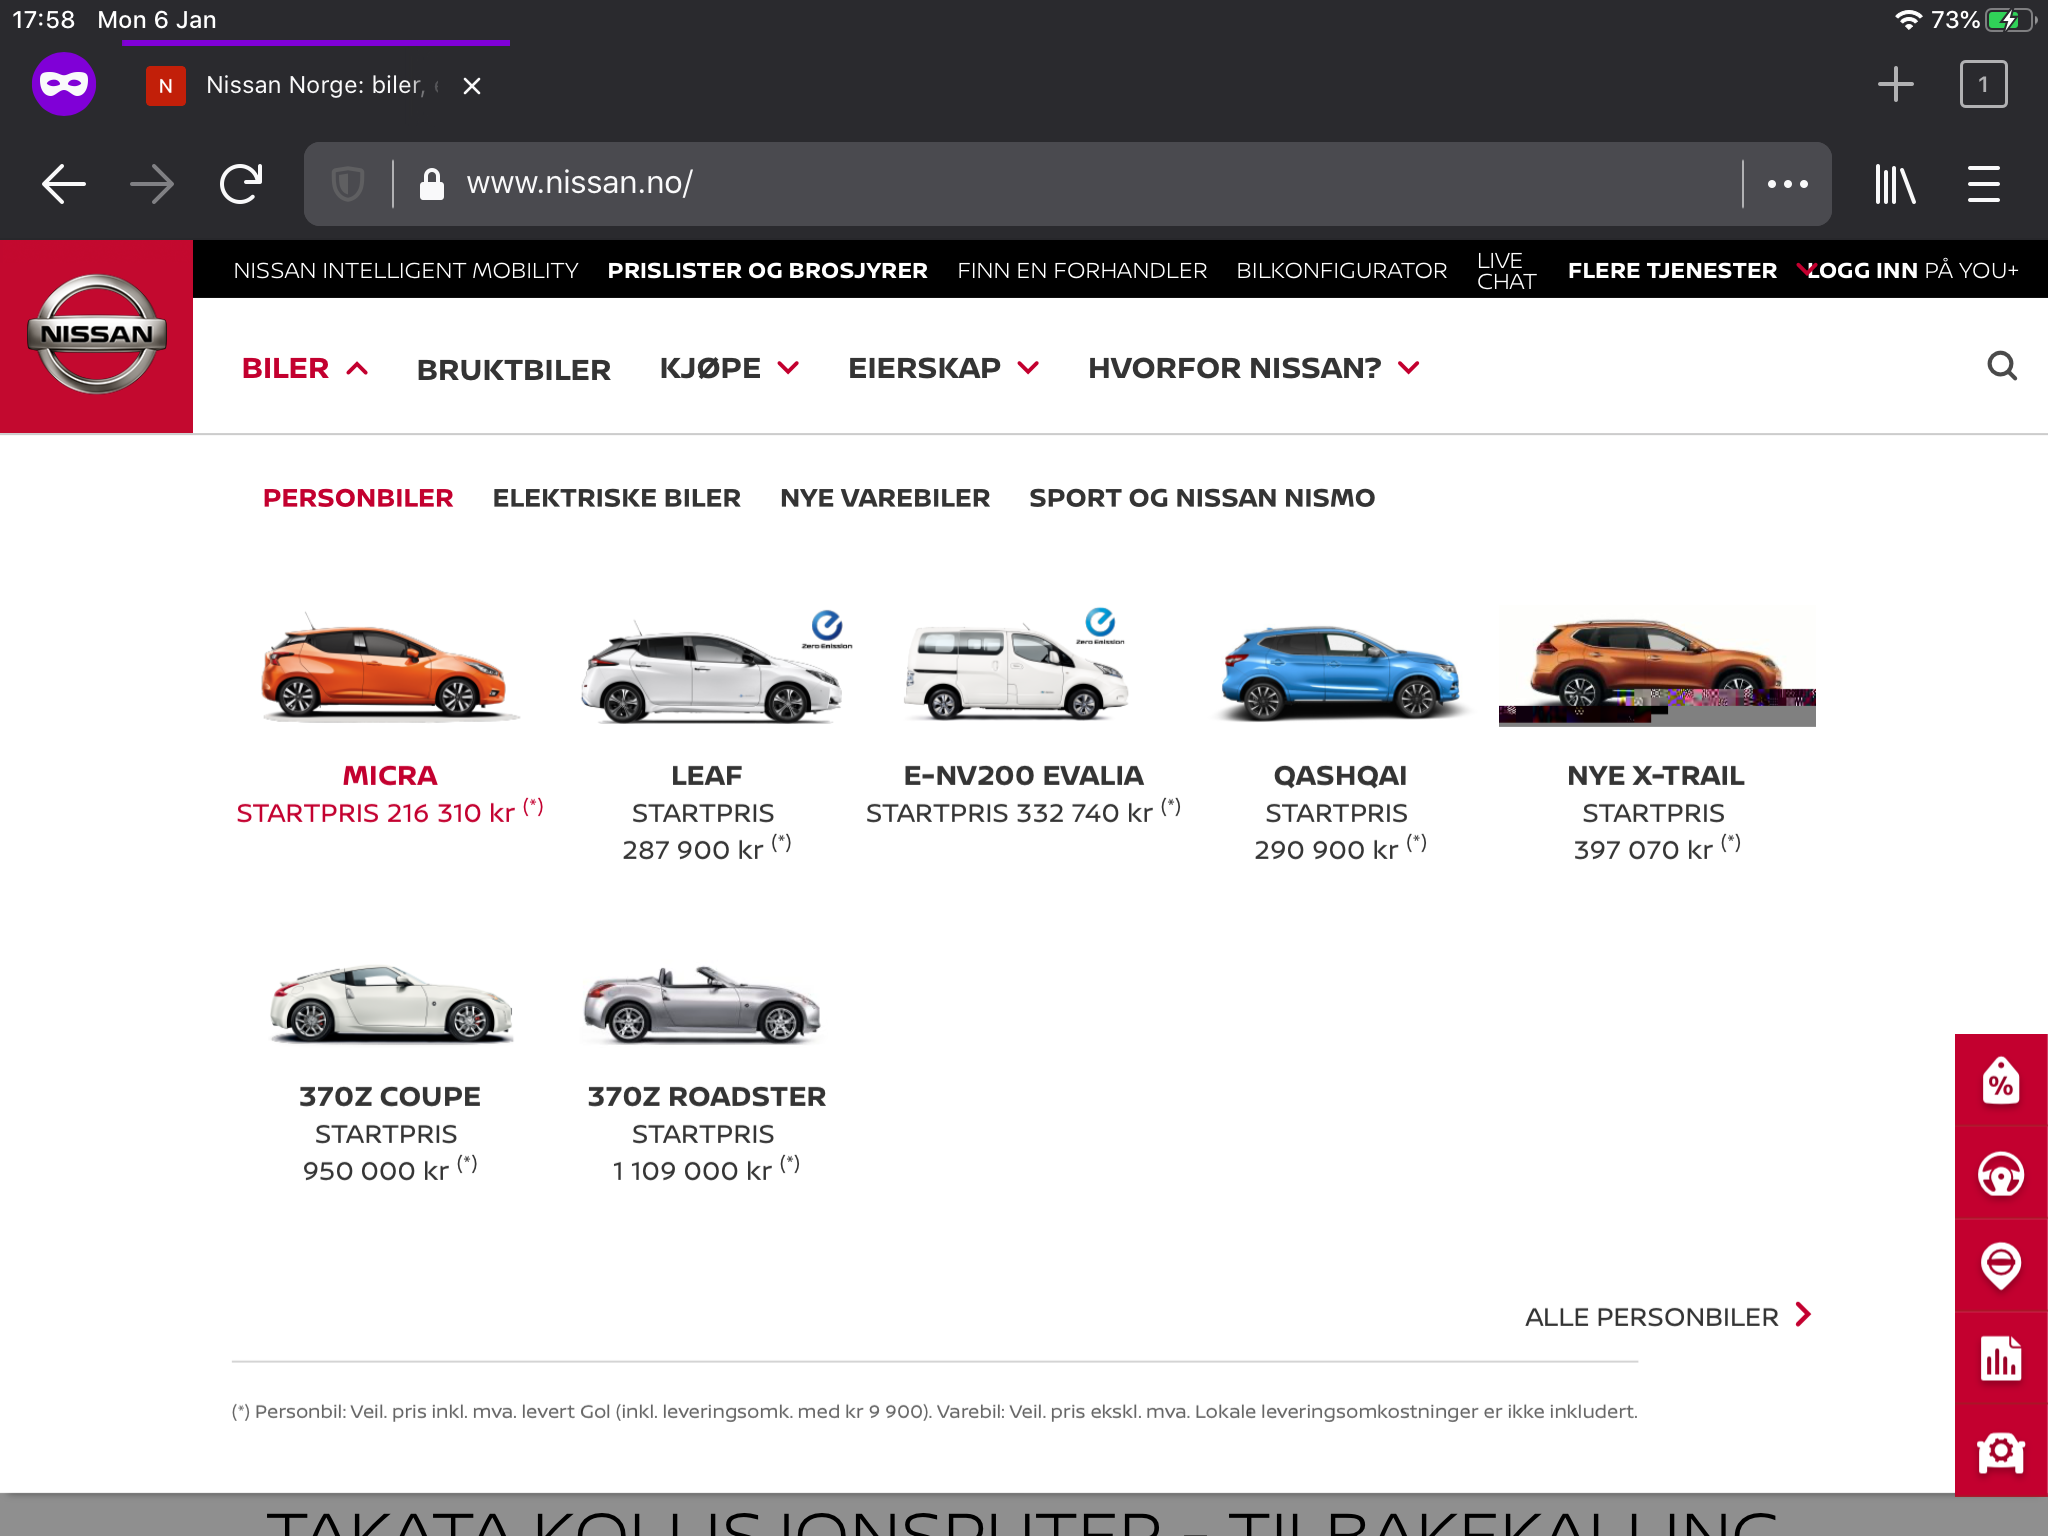Open PRISLISTER OG BROSJYRER

click(x=767, y=270)
